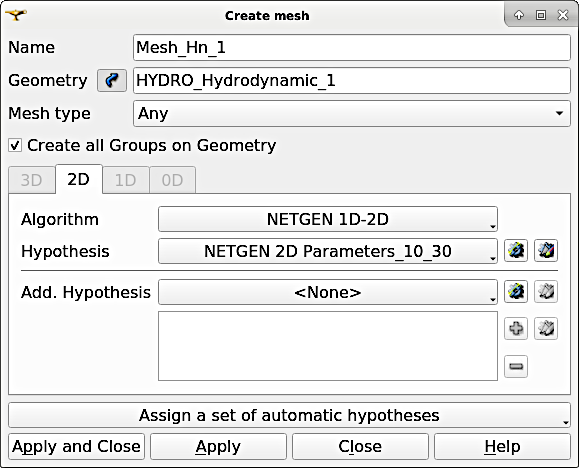The width and height of the screenshot is (579, 468).
Task: Shade the window with the up-arrow button
Action: (519, 15)
